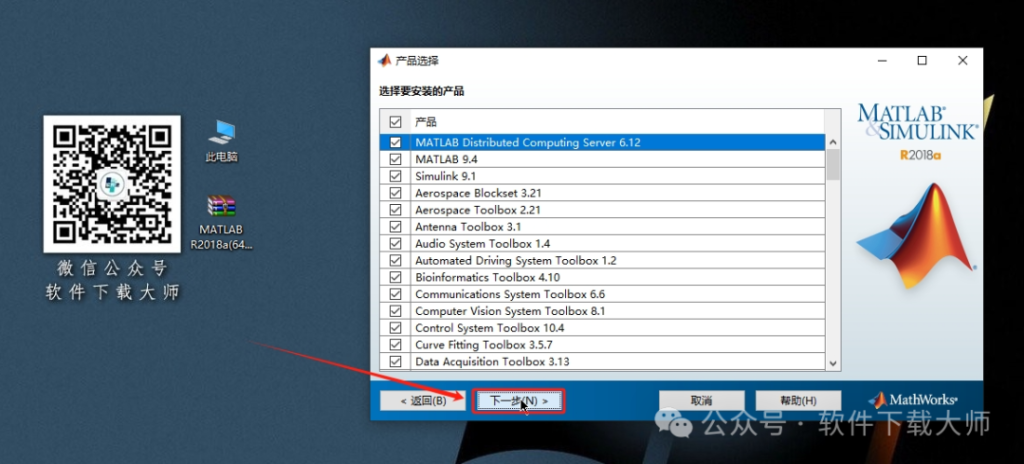The width and height of the screenshot is (1024, 464).
Task: Select the Bioinformatics Toolbox 4.10 row text
Action: [487, 277]
